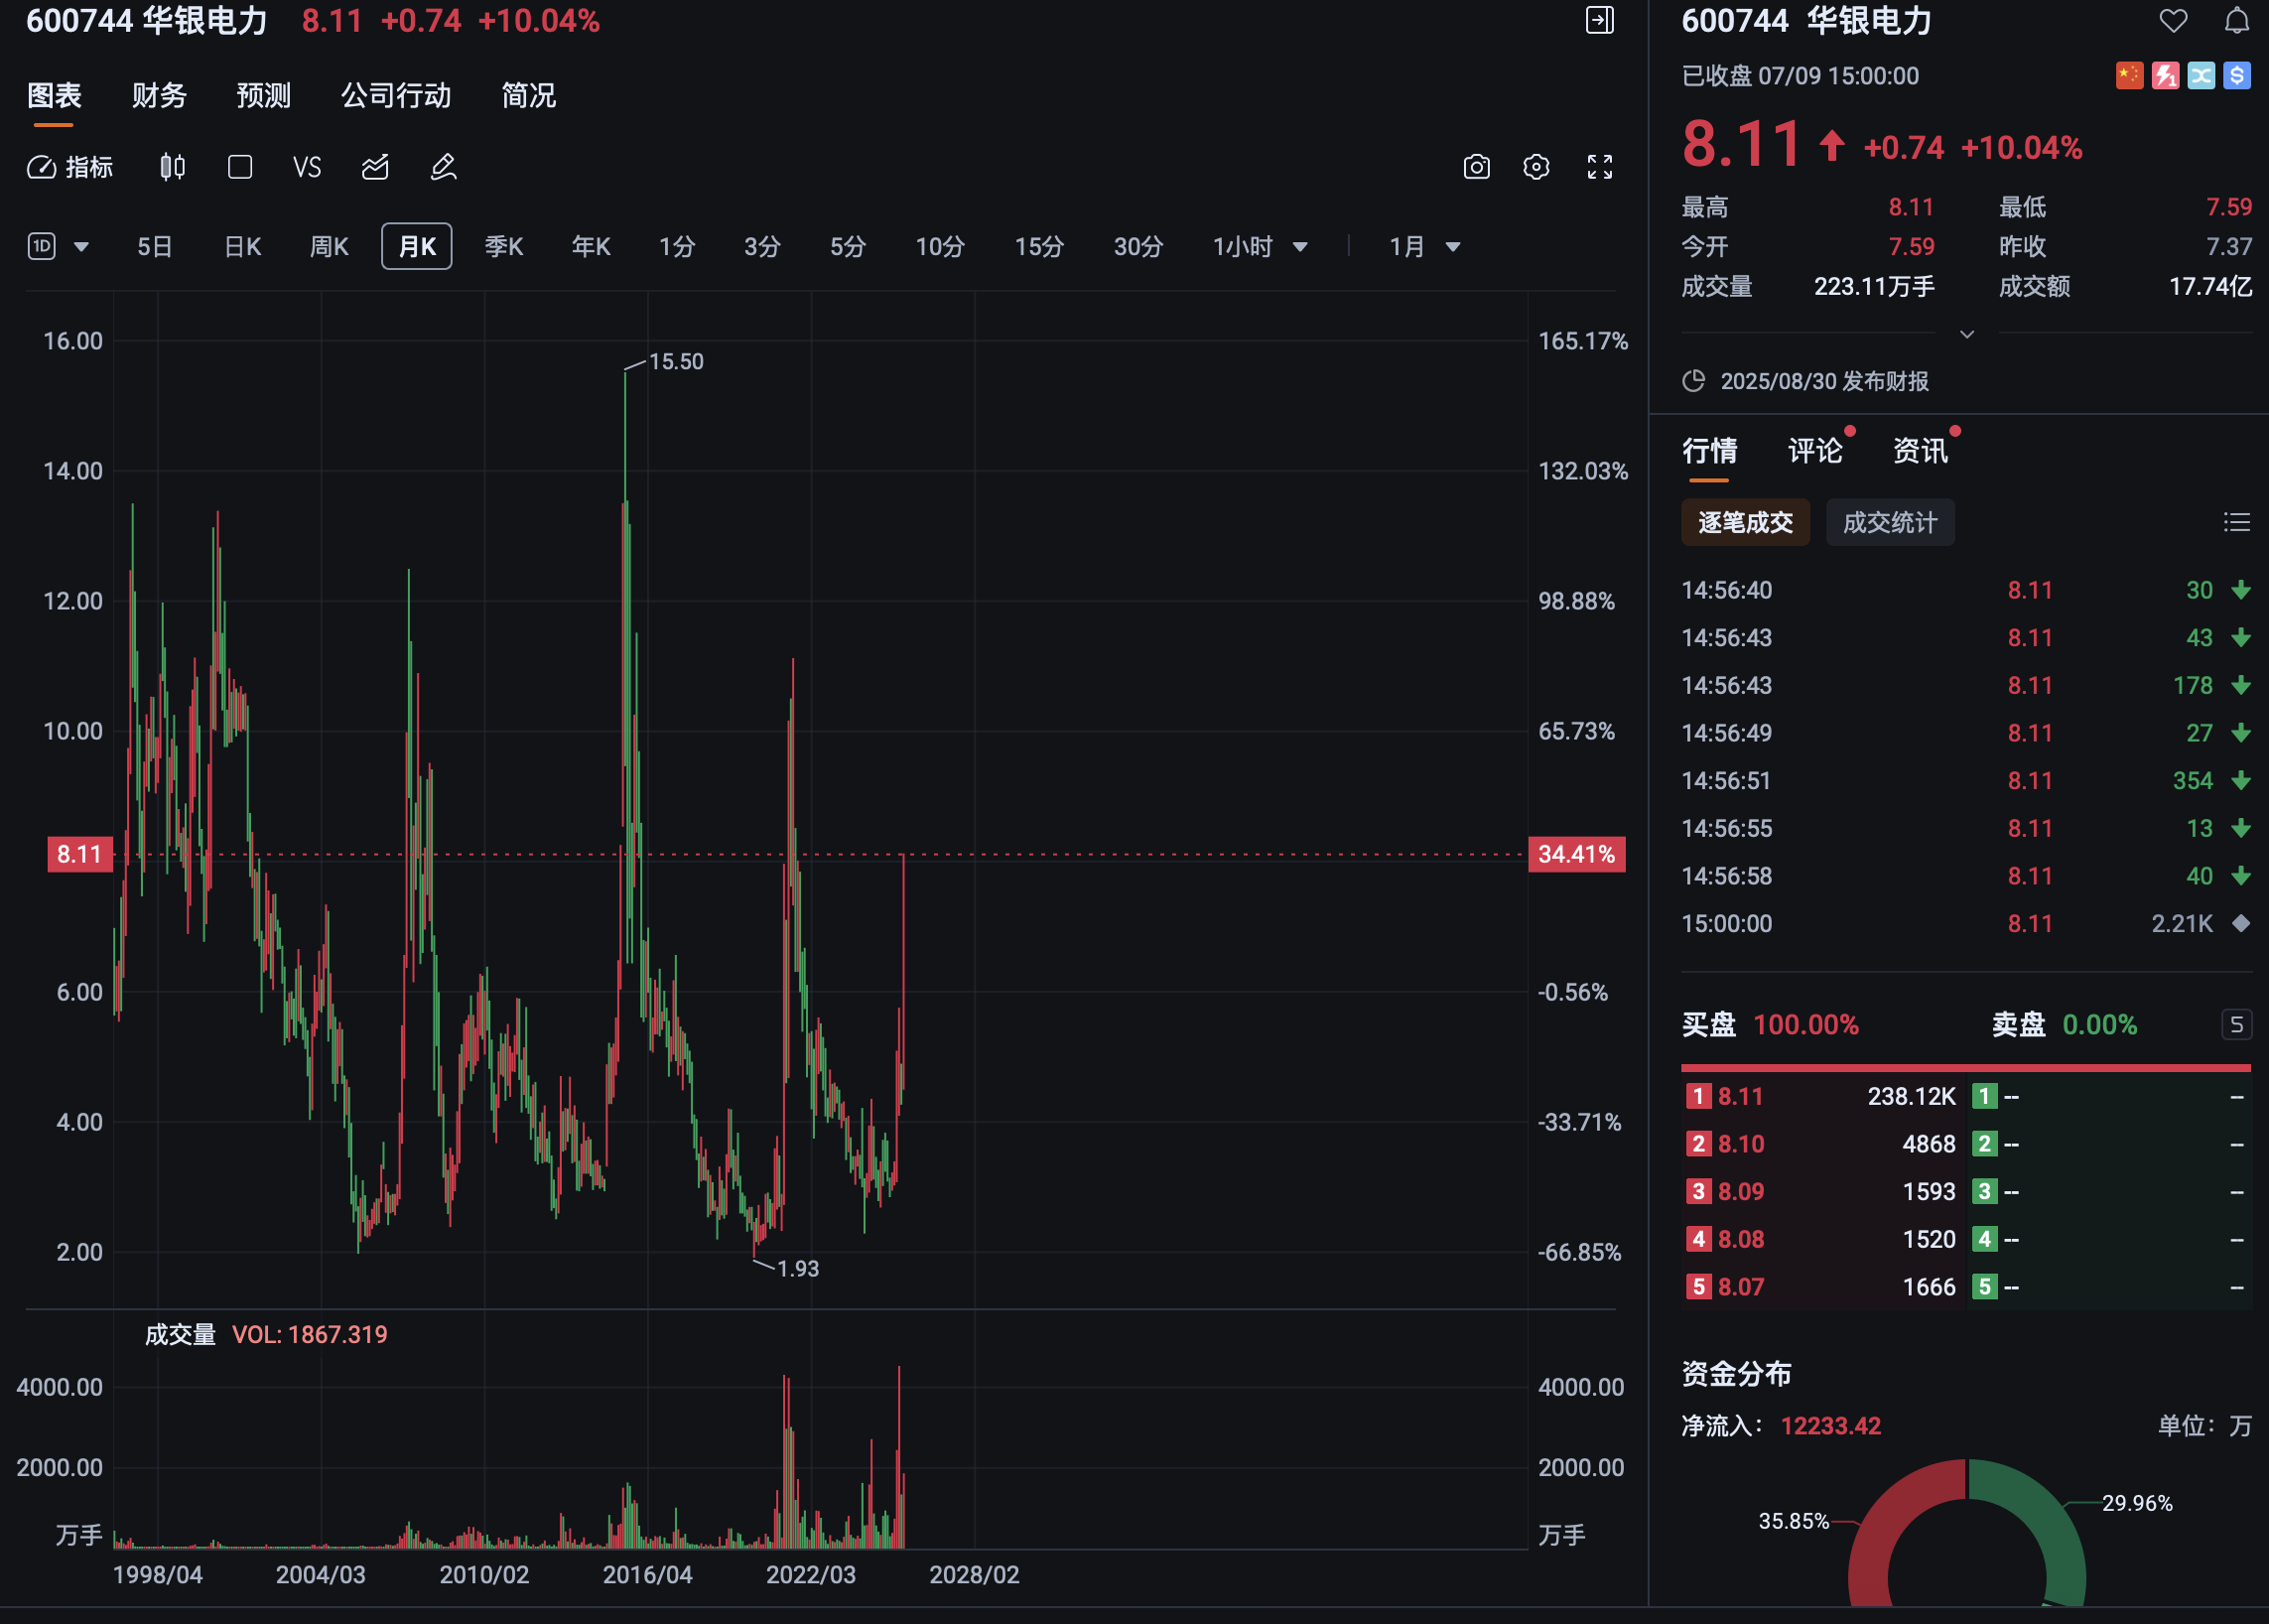
Task: Open the 1月 range dropdown
Action: (1424, 247)
